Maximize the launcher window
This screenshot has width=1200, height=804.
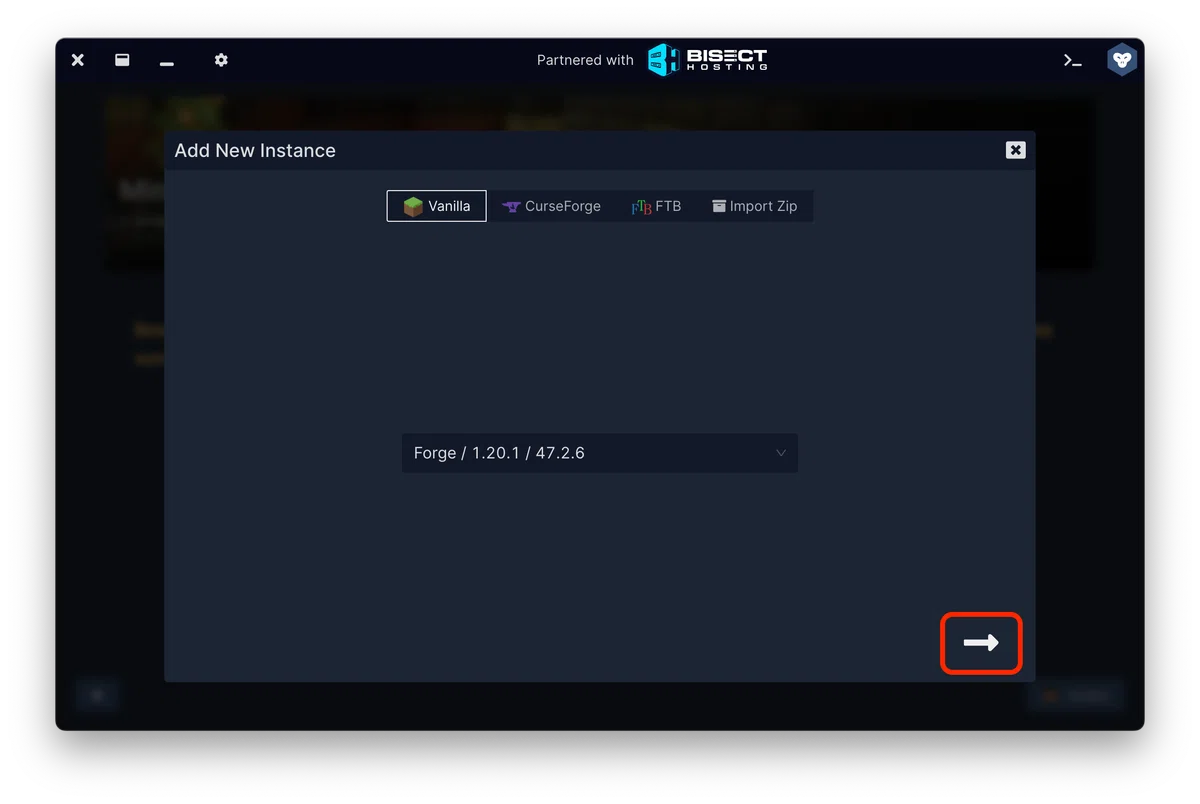tap(122, 60)
